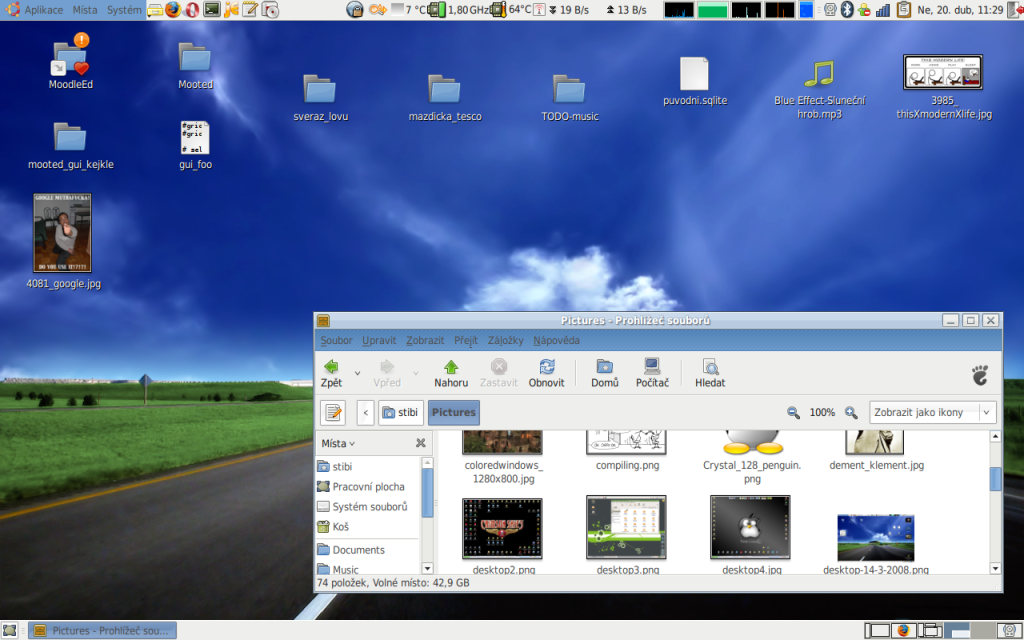Select the desktop4.jpg thumbnail
The width and height of the screenshot is (1024, 640).
pyautogui.click(x=750, y=527)
